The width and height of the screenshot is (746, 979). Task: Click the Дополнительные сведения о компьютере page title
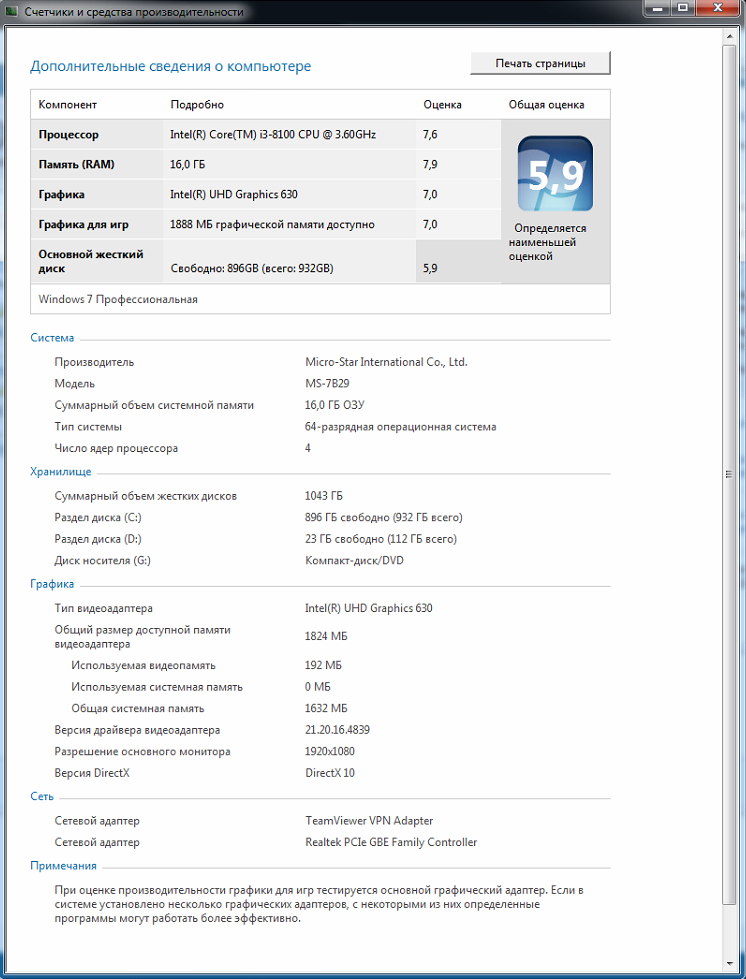pyautogui.click(x=170, y=66)
